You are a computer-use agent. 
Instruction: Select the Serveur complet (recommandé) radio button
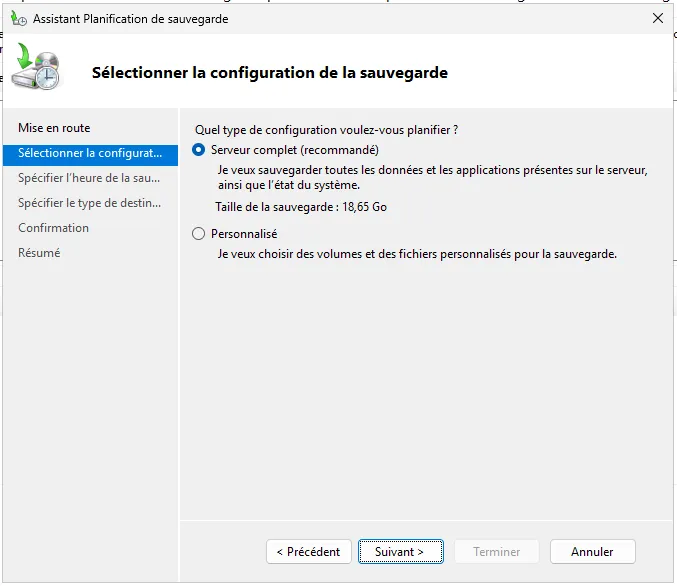[x=198, y=150]
